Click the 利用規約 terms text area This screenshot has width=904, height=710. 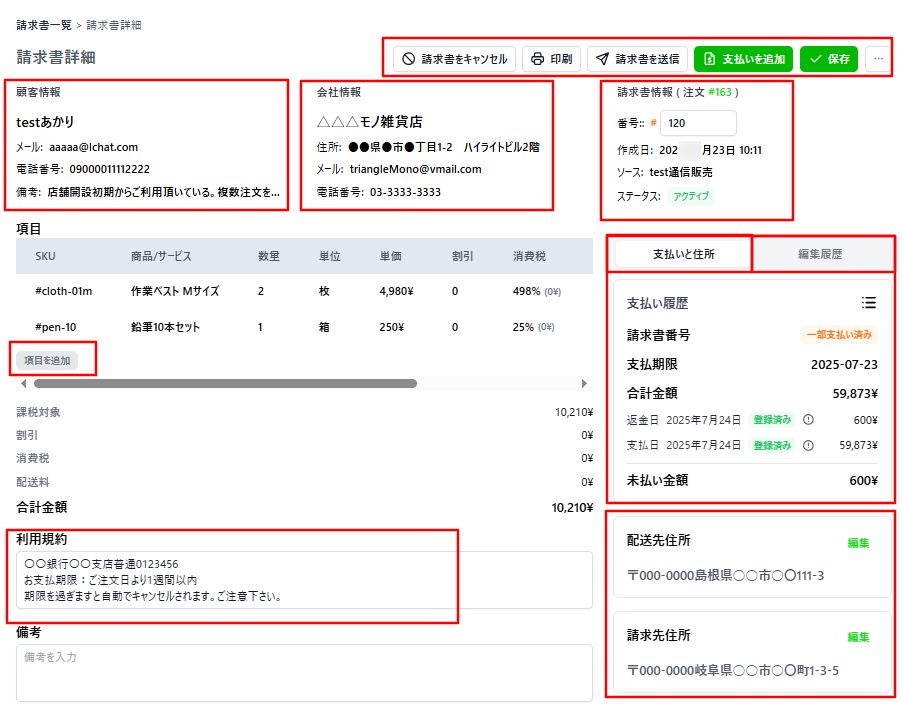[x=304, y=580]
